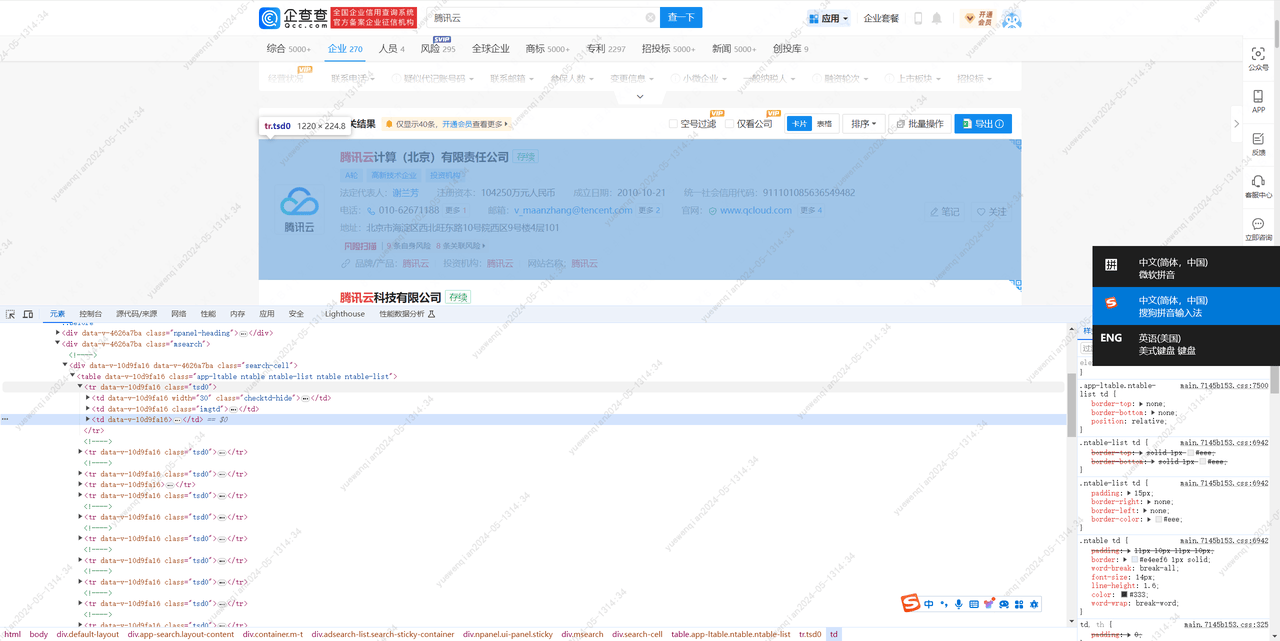Open the Sogou toolbox grid icon
Screen dimensions: 1280x641
click(x=1019, y=603)
